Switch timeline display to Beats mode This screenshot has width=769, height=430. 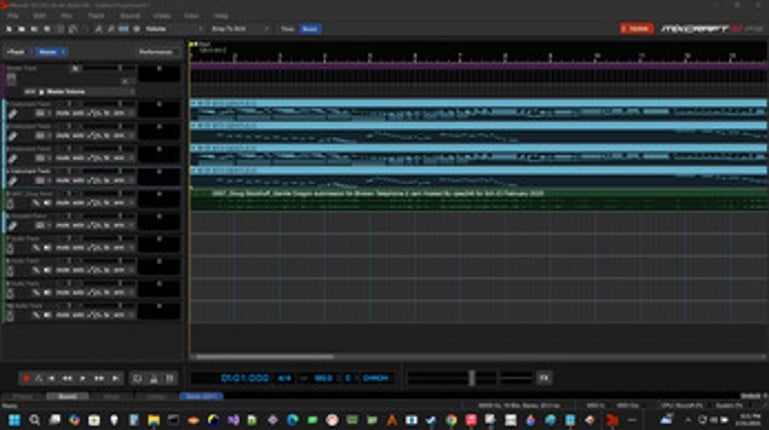(x=310, y=29)
